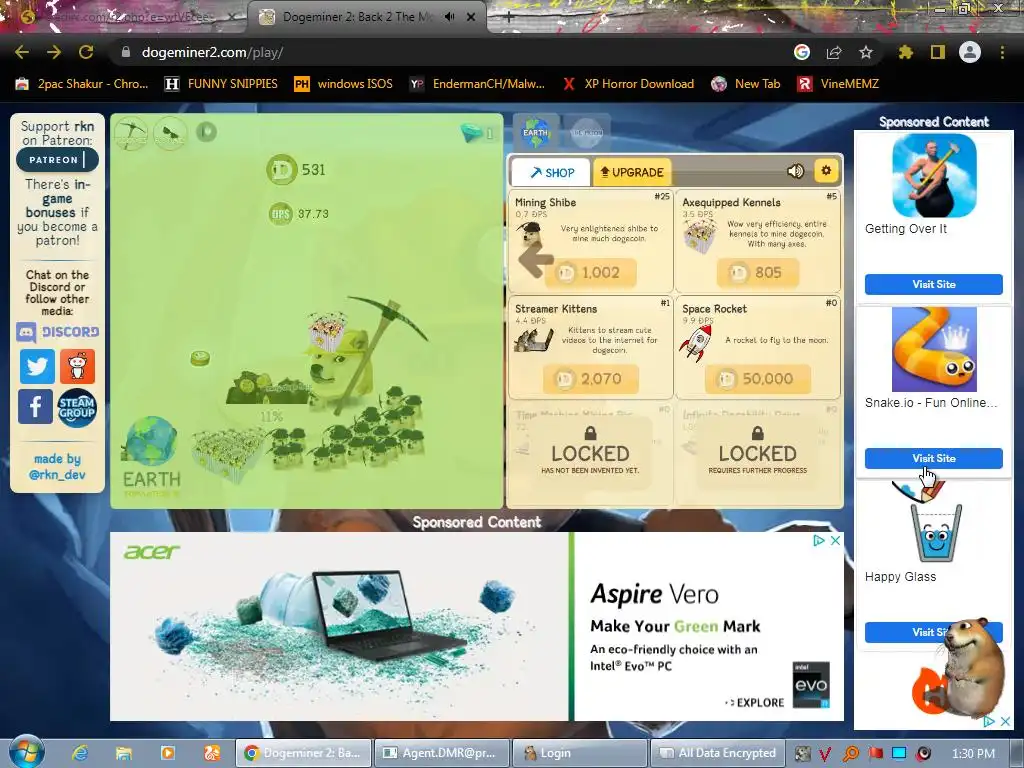Open the VineMEMZ bookmark

839,84
